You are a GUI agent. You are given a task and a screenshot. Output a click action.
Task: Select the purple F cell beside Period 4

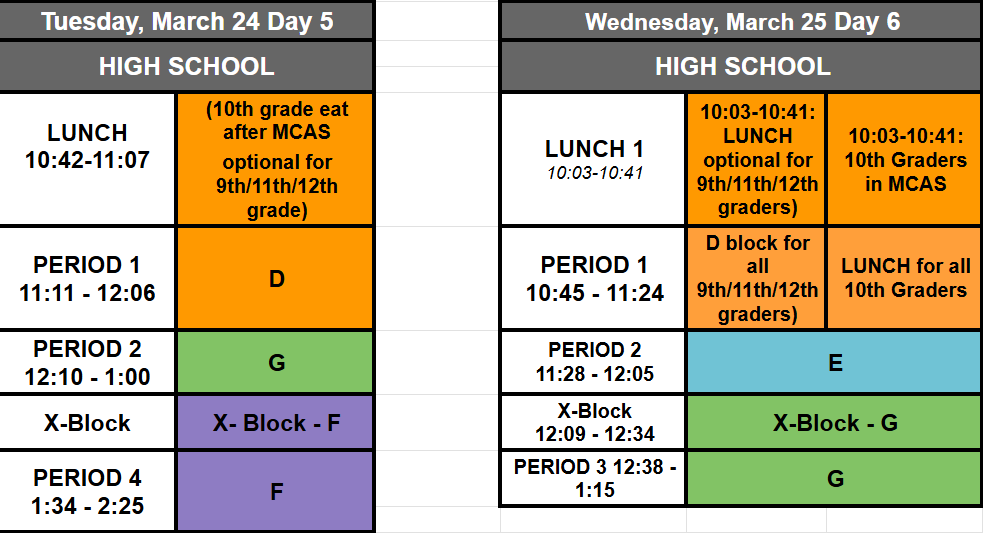coord(276,491)
